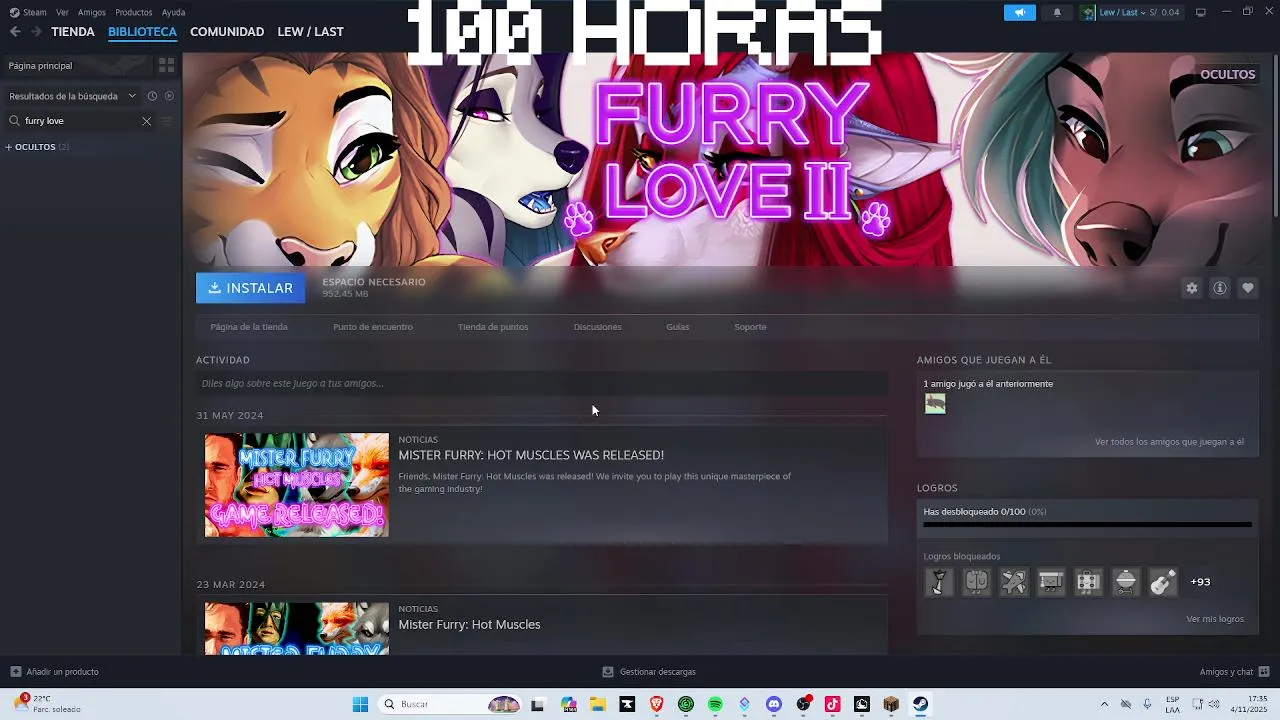
Task: Open game information icon
Action: pyautogui.click(x=1220, y=288)
